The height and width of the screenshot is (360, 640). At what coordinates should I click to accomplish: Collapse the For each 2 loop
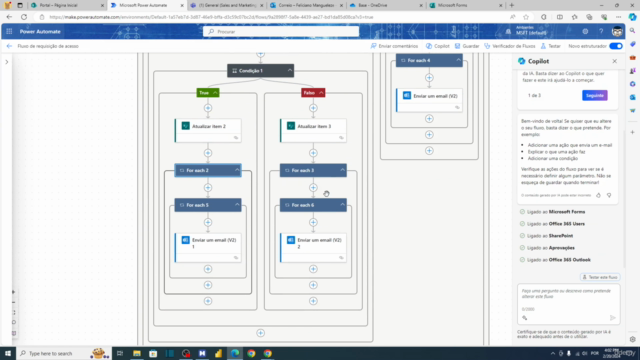[x=237, y=170]
